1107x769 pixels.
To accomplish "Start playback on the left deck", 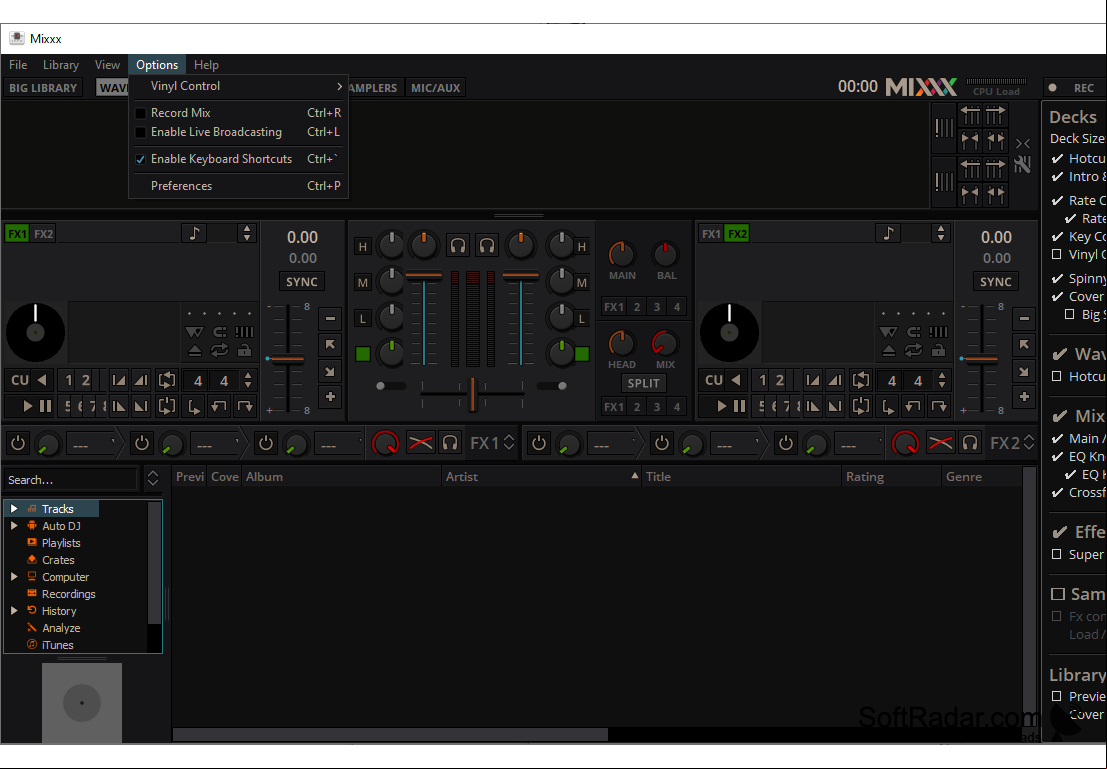I will [x=28, y=406].
